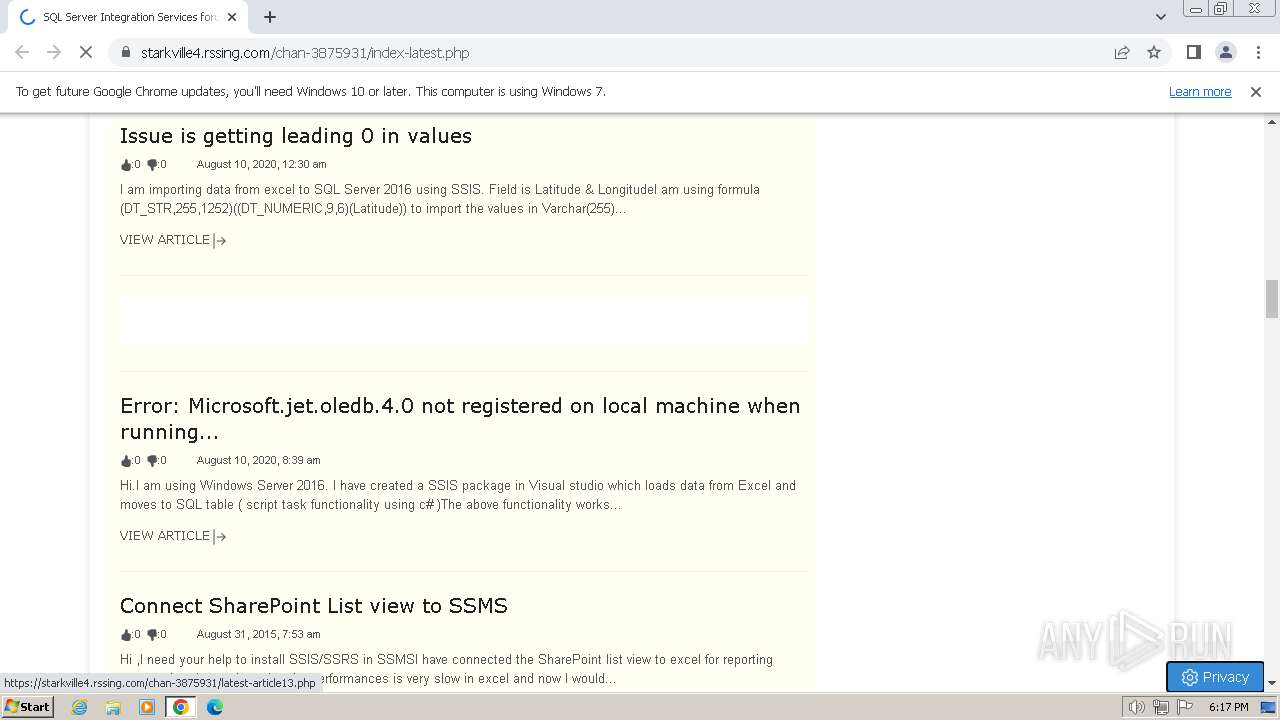View article link for Microsoft.jet.oledb post
Screen dimensions: 1280x720
(x=173, y=536)
